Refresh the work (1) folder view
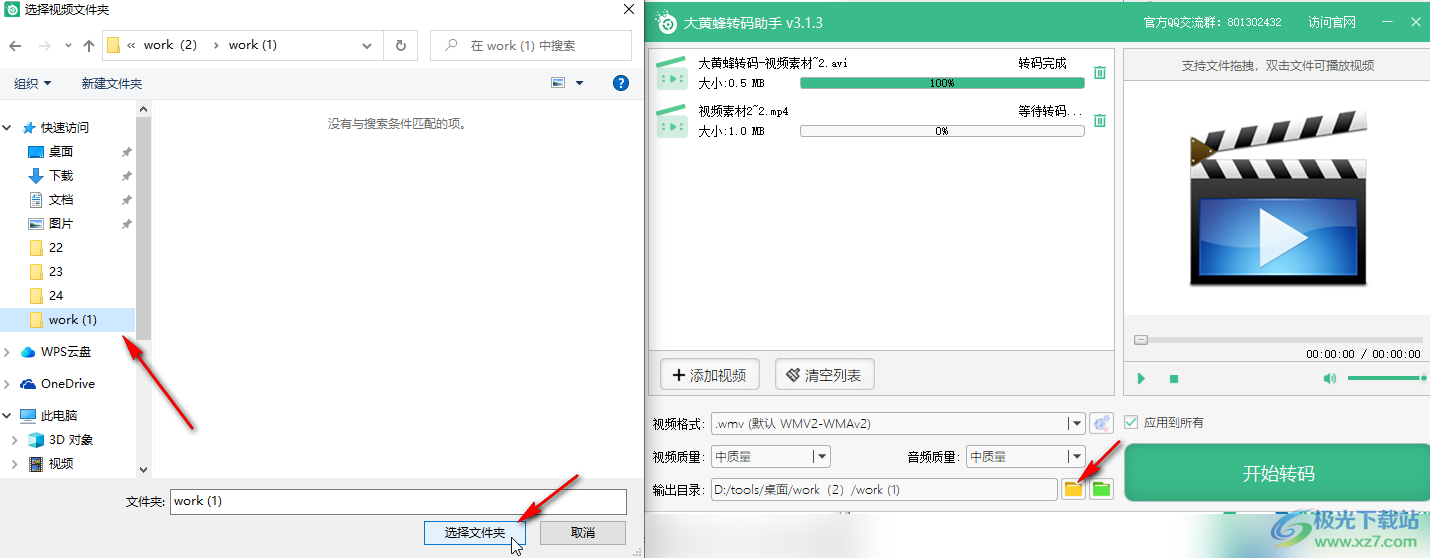Image resolution: width=1430 pixels, height=558 pixels. [400, 45]
